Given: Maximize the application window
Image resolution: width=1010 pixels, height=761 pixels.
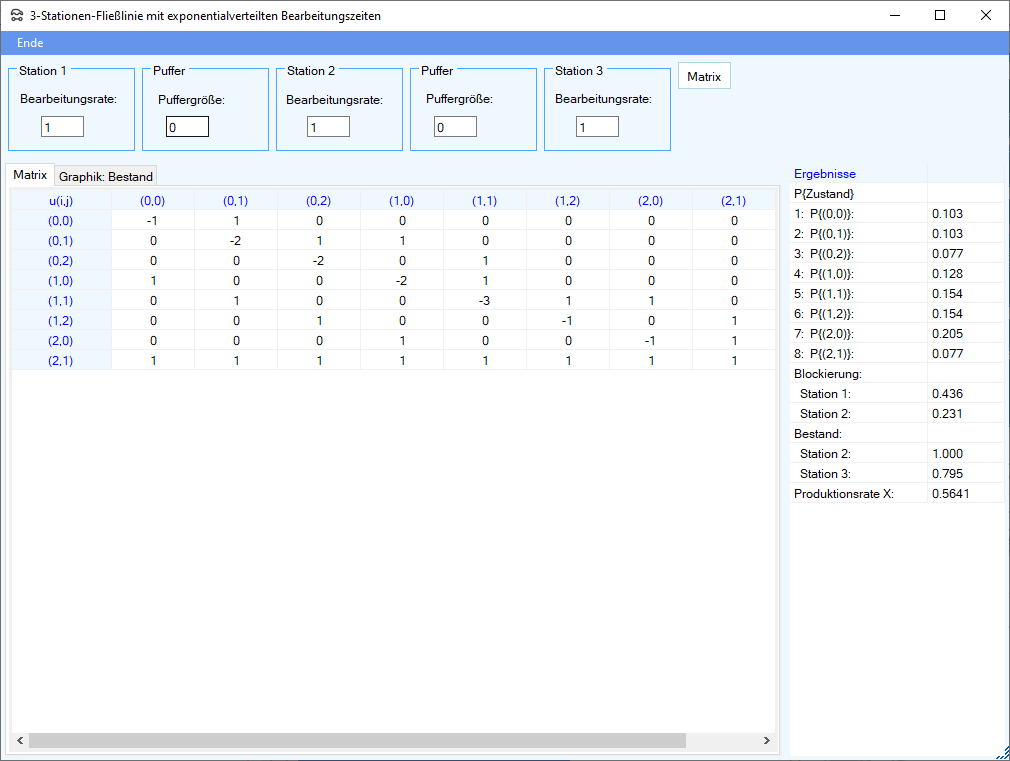Looking at the screenshot, I should point(940,15).
